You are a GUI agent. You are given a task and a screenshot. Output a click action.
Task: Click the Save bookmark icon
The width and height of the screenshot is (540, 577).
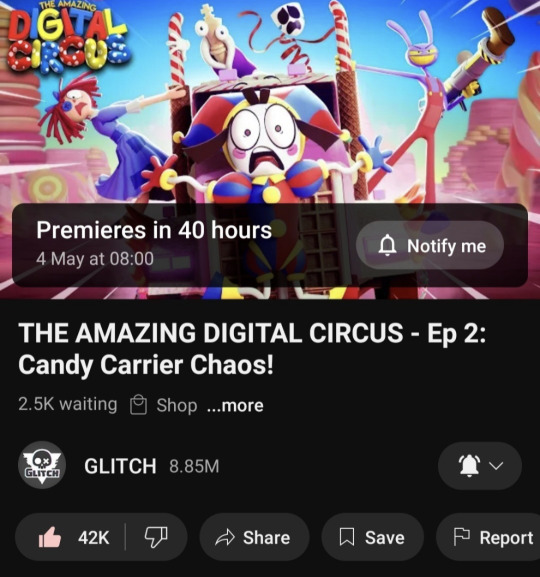pyautogui.click(x=346, y=537)
